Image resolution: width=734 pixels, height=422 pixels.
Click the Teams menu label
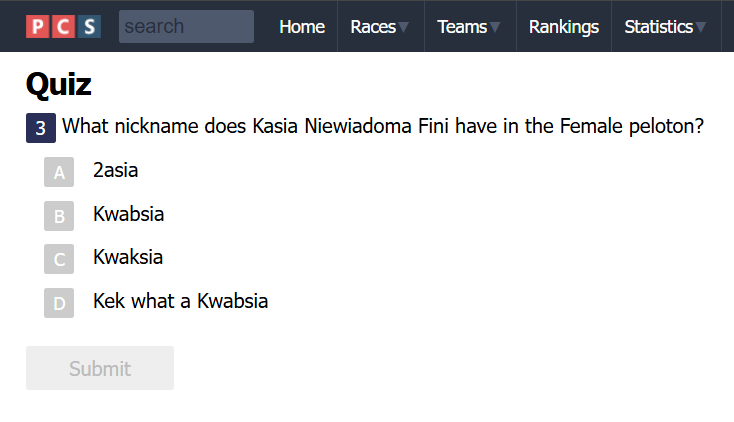[x=462, y=27]
